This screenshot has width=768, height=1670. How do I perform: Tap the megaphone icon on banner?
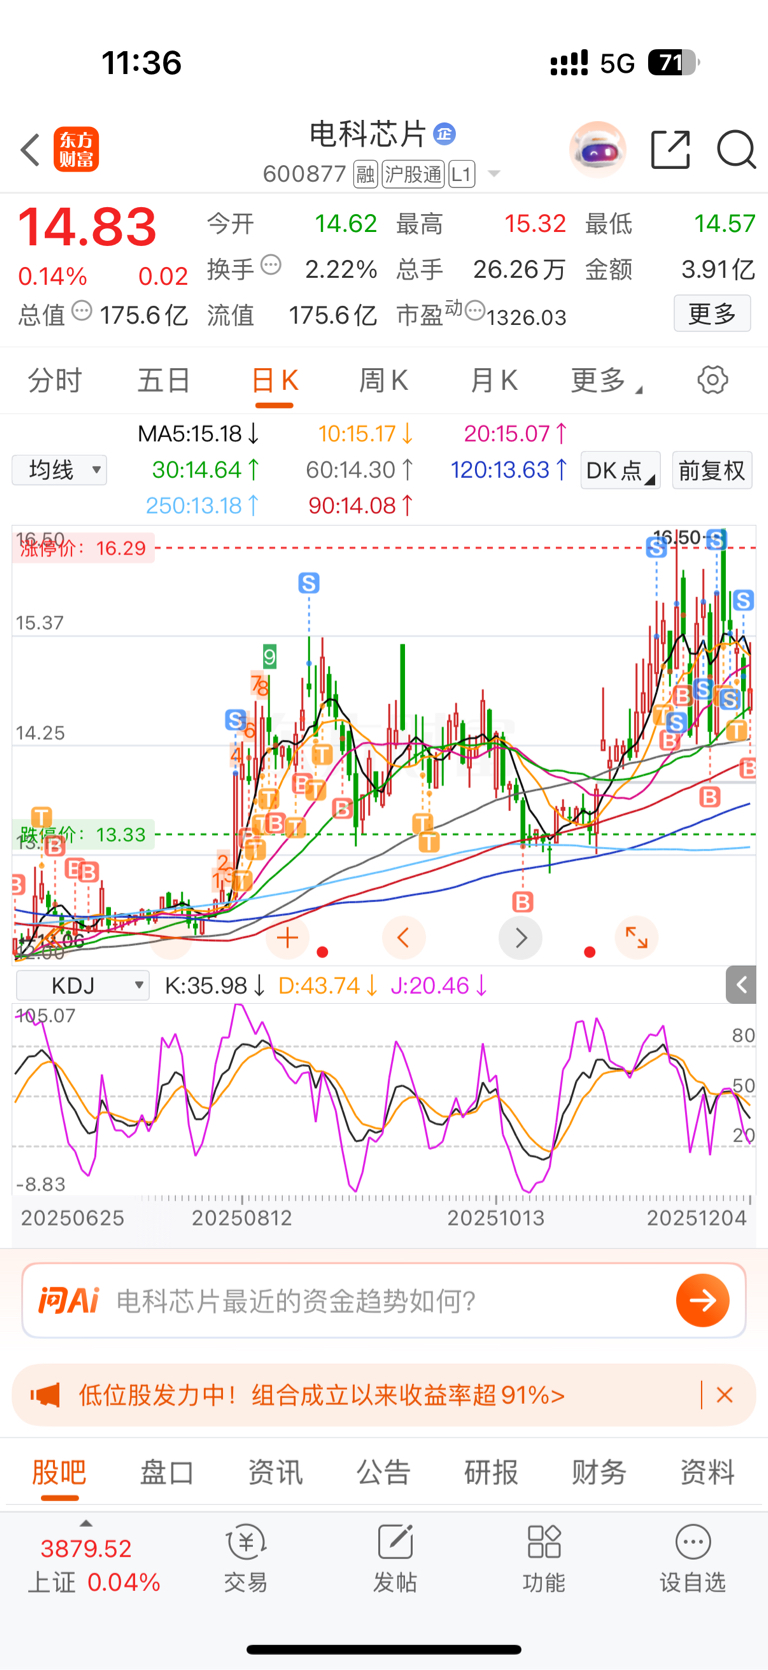click(x=46, y=1395)
